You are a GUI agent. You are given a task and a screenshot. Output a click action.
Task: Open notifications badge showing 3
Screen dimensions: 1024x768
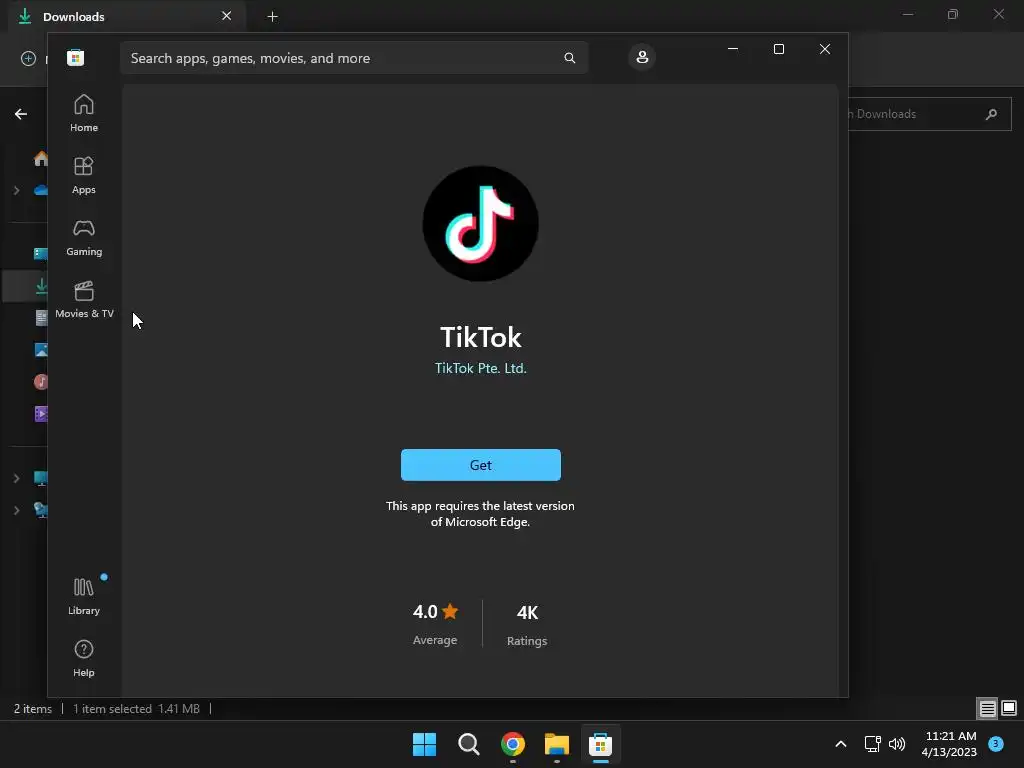coord(996,744)
